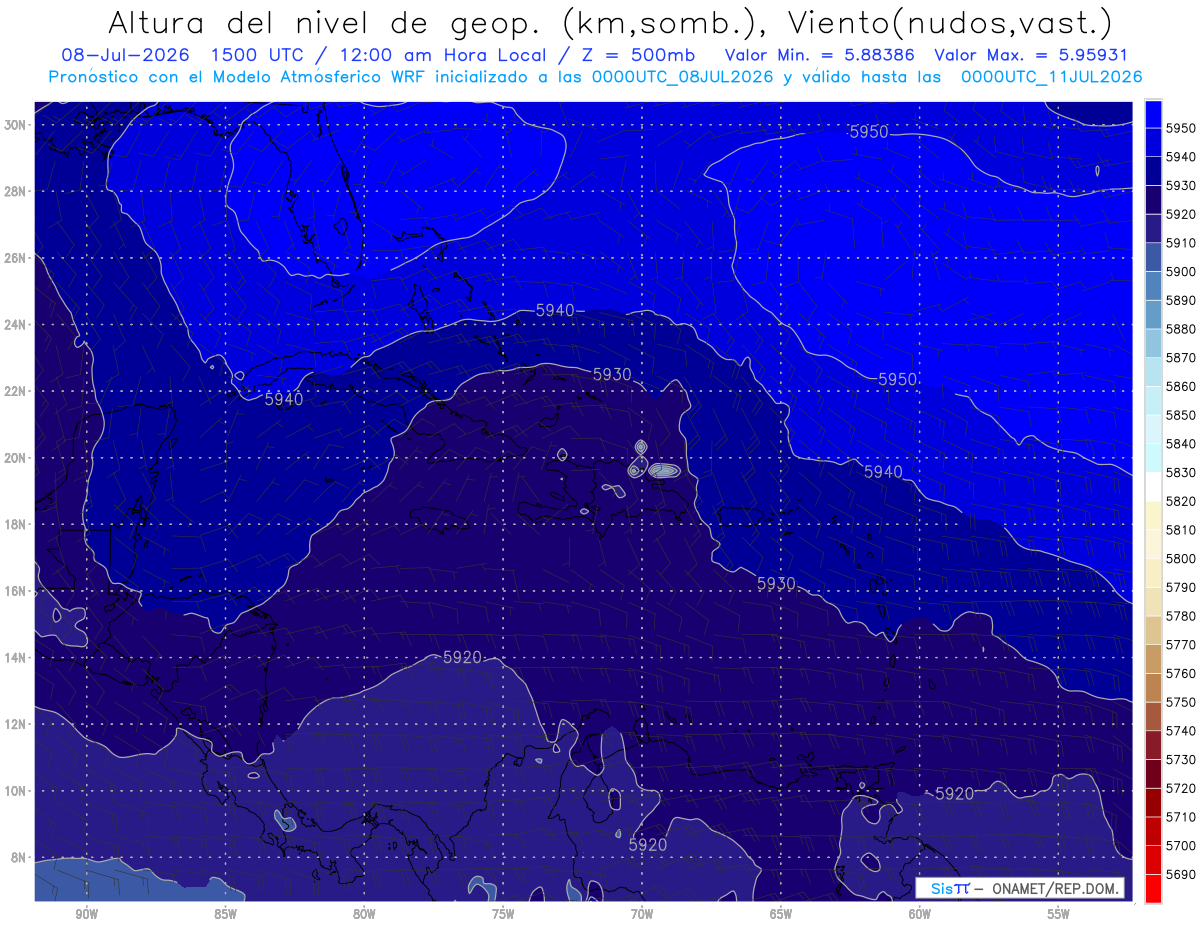
Task: Click legend swatch between 5920 and 5930
Action: point(1153,200)
